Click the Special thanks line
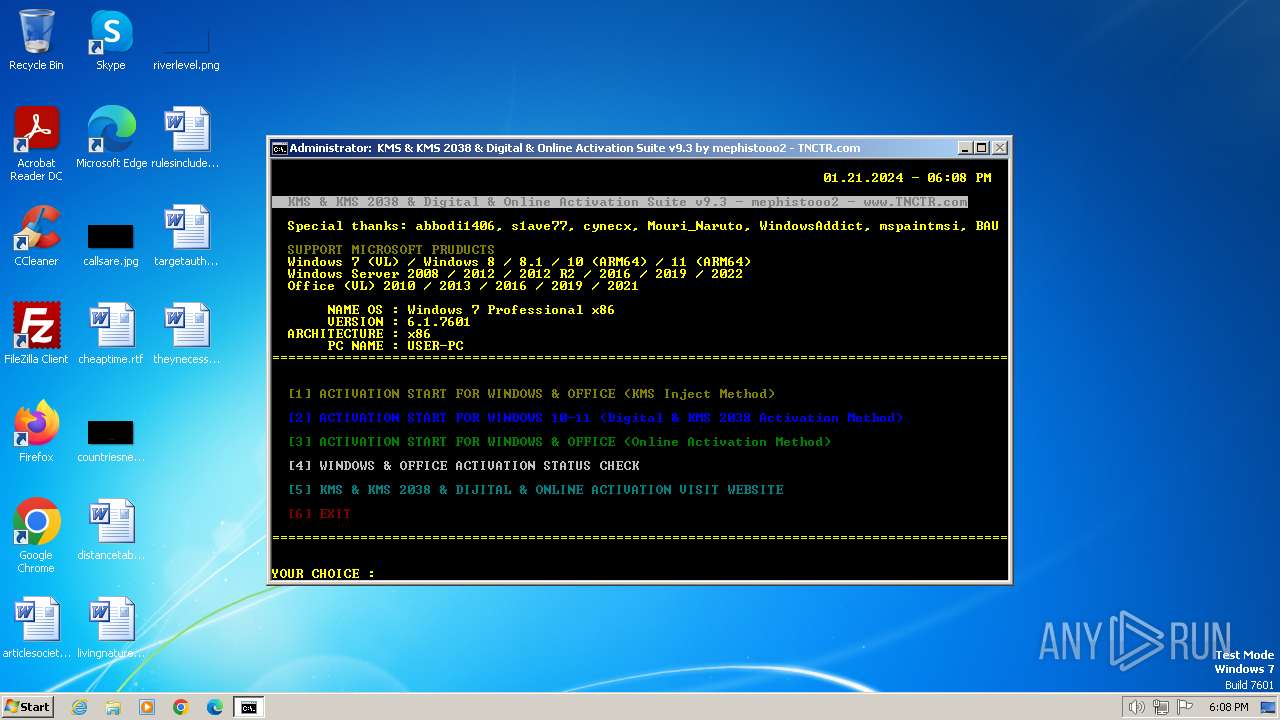Screen dimensions: 1280x720 point(643,226)
